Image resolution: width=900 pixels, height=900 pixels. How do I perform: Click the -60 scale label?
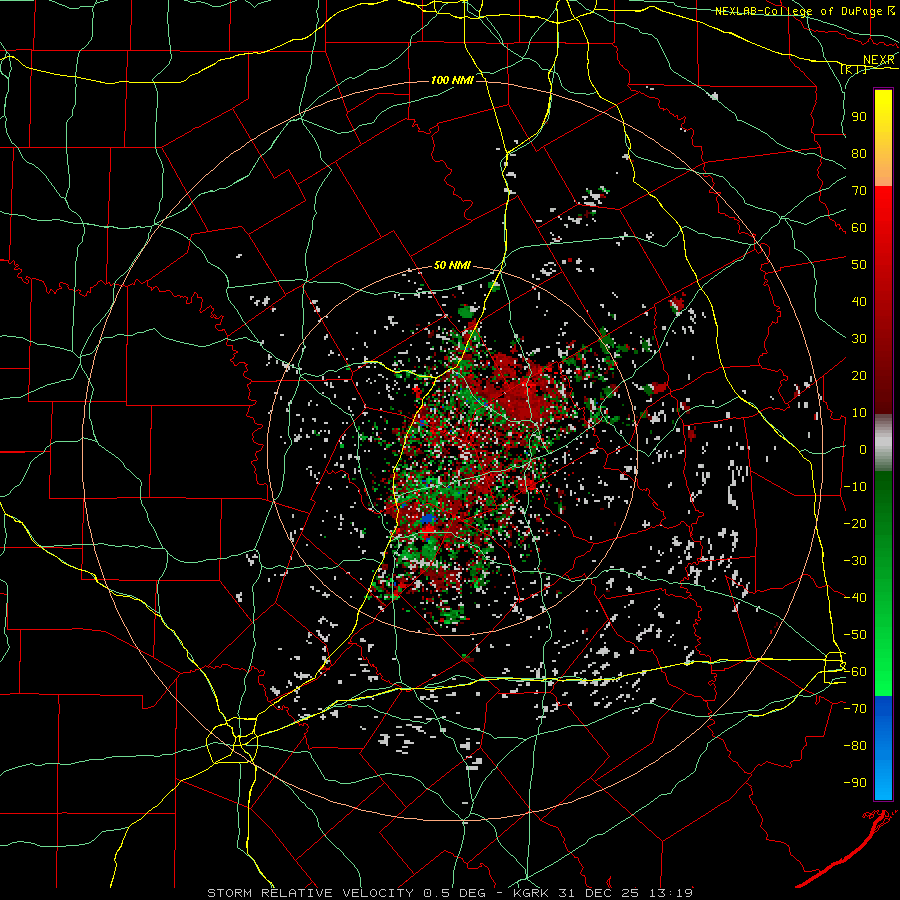(855, 672)
